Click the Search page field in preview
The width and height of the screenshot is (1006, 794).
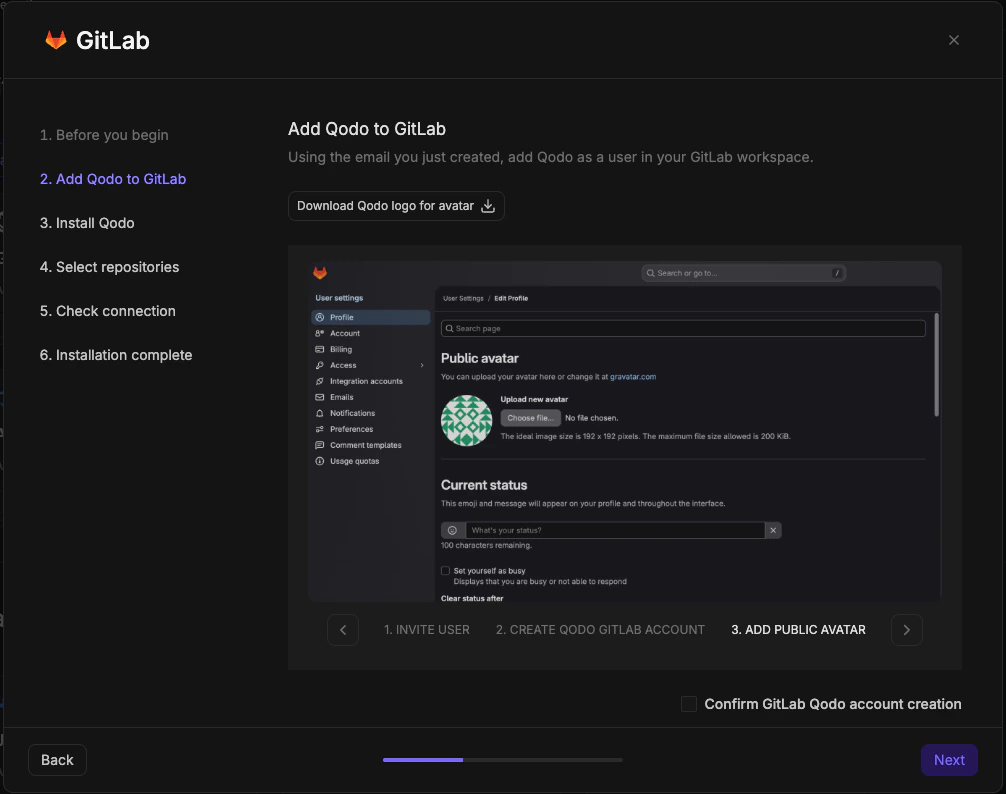[683, 328]
